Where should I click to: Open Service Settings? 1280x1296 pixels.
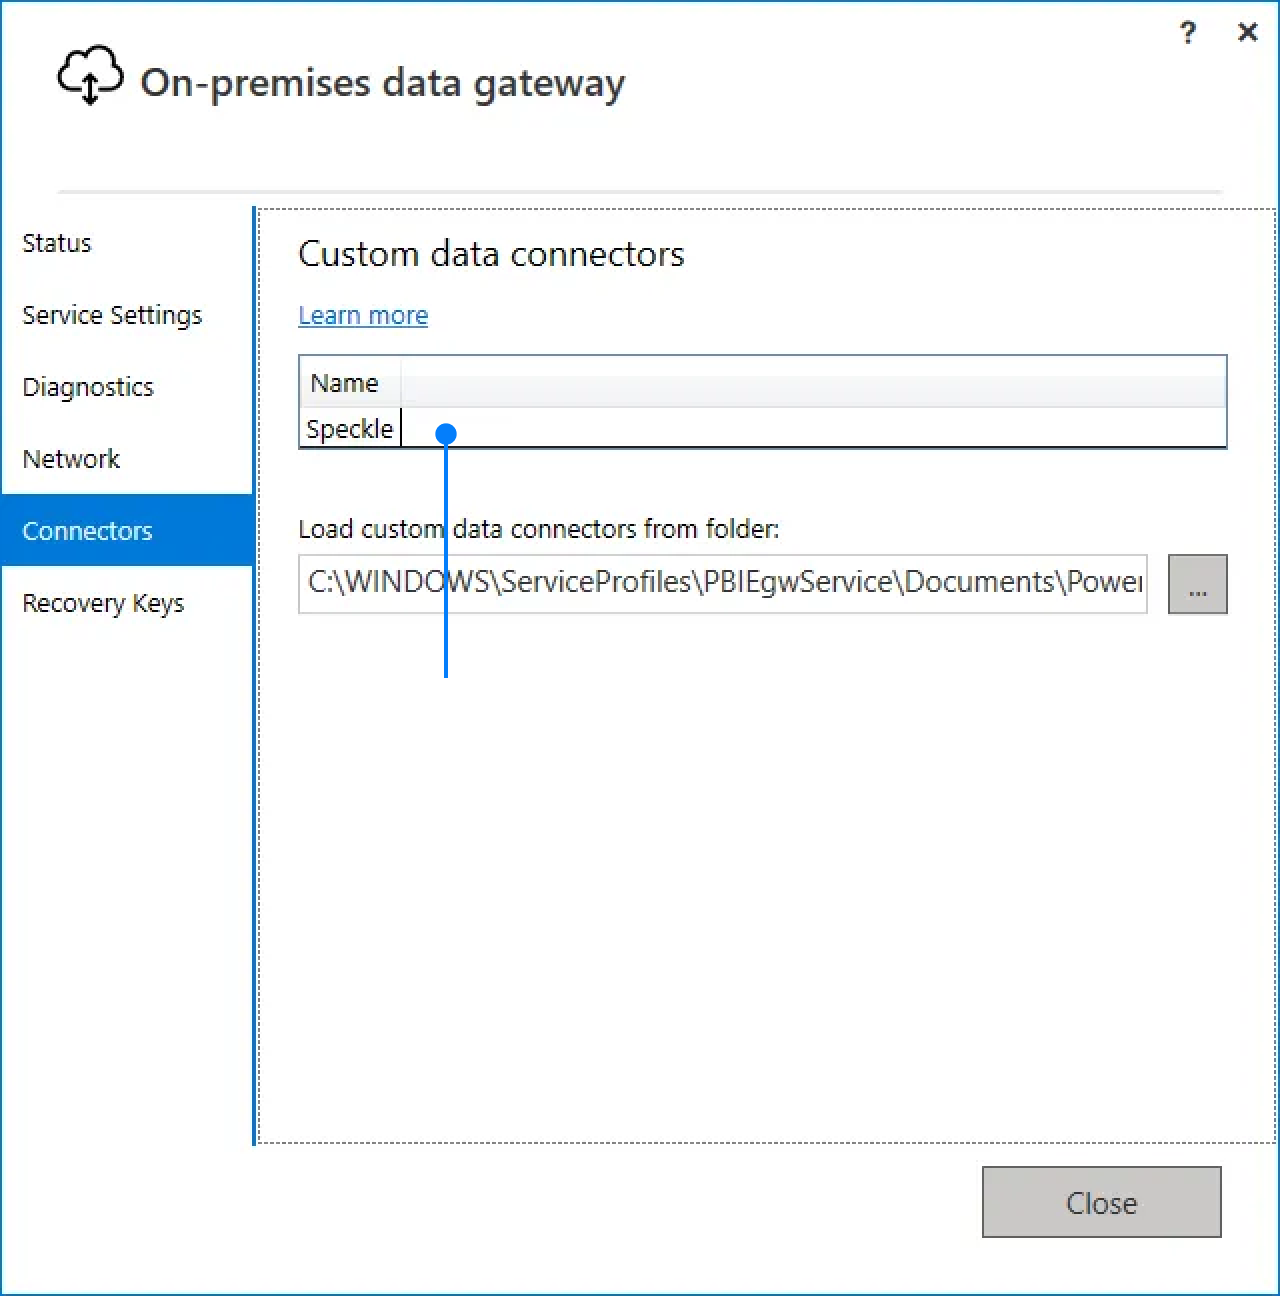[x=112, y=315]
